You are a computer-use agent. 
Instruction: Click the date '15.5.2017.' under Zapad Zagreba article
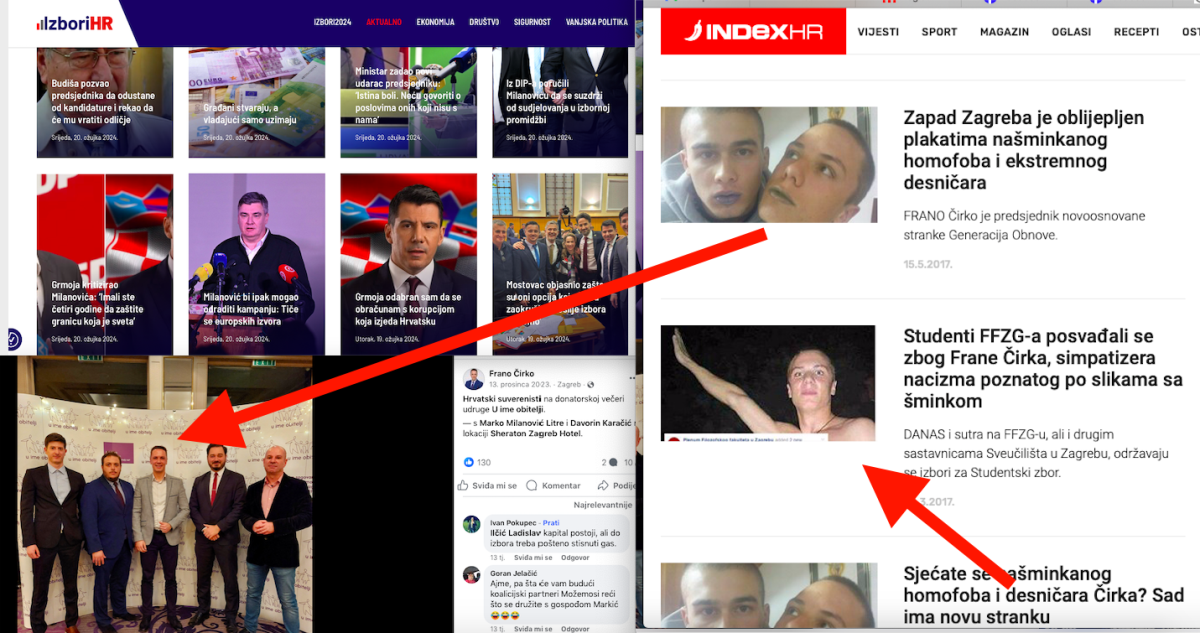tap(927, 265)
